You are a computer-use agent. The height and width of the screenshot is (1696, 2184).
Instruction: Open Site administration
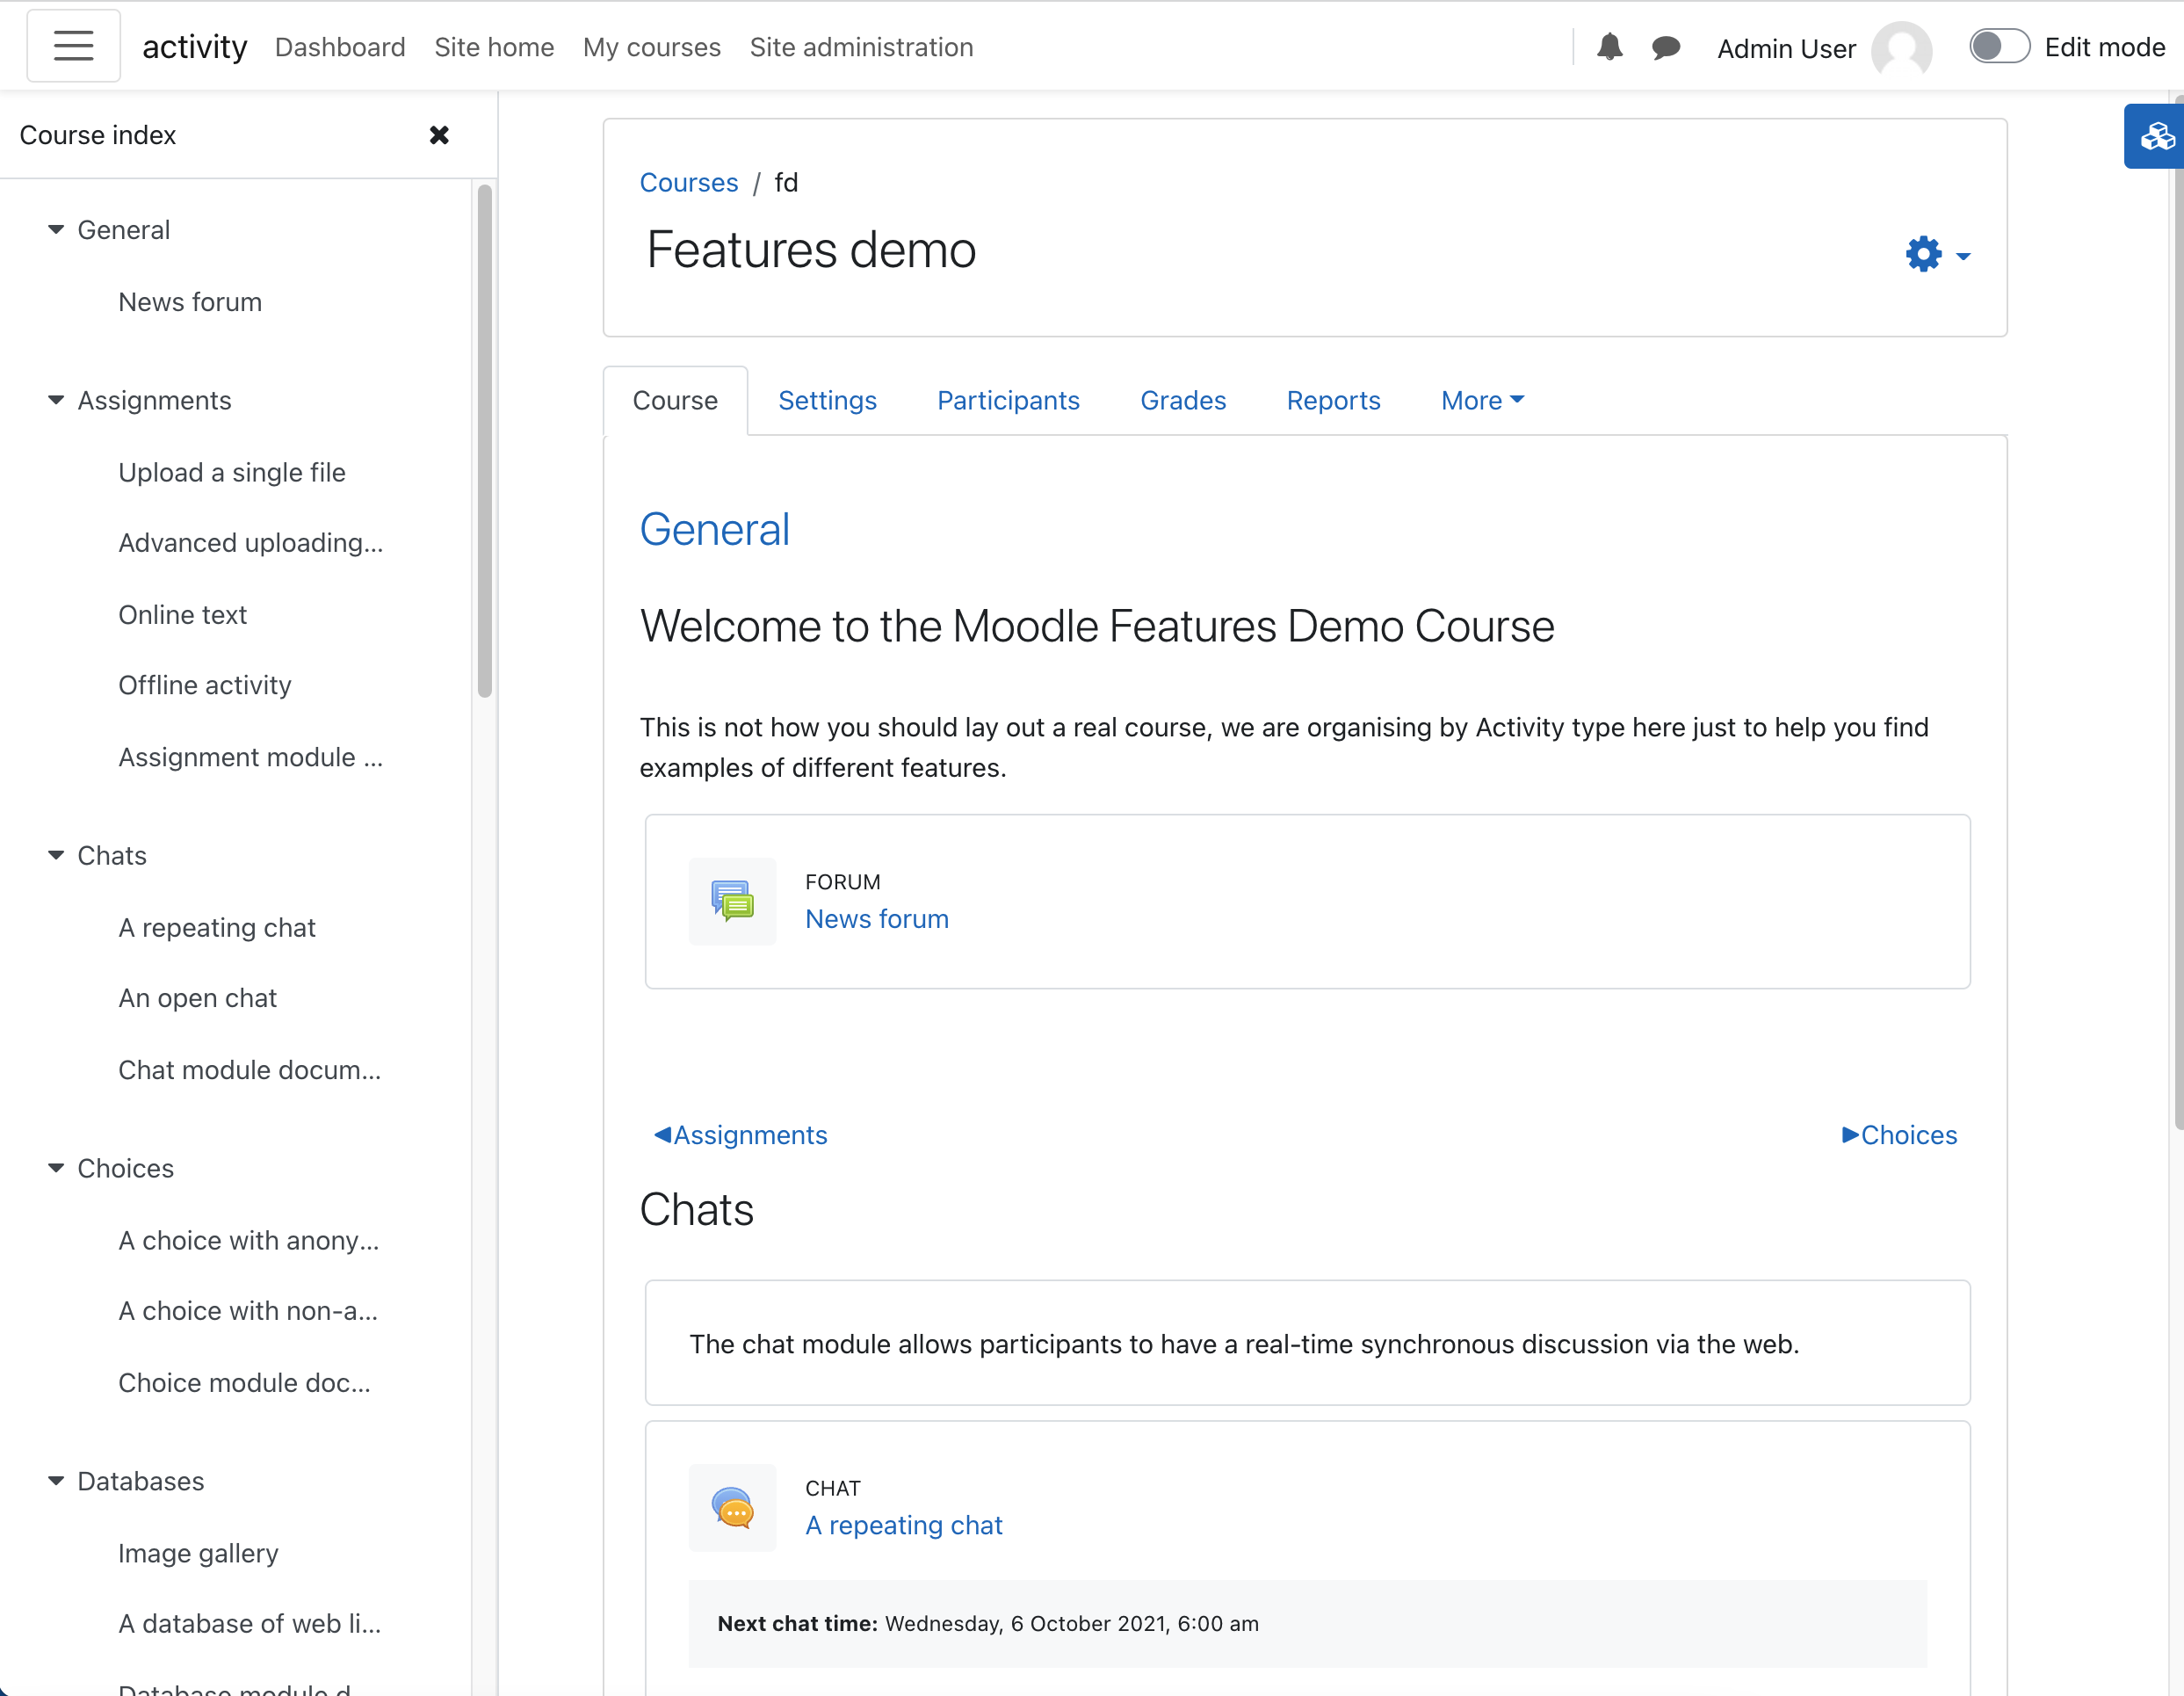pyautogui.click(x=861, y=47)
